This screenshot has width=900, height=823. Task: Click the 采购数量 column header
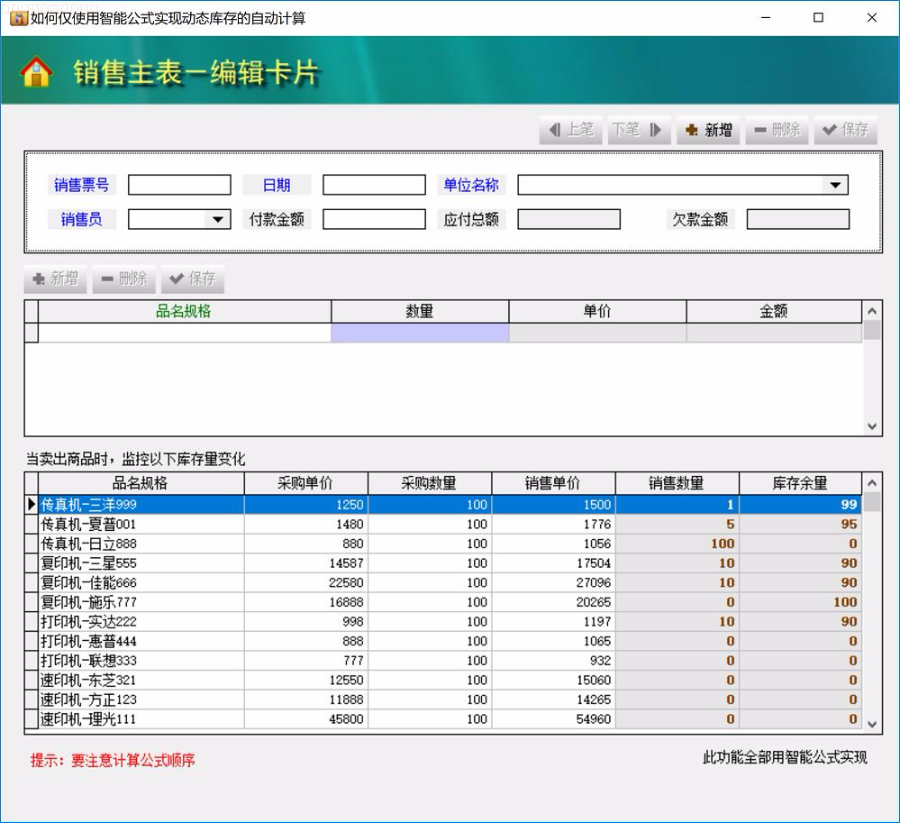pyautogui.click(x=430, y=483)
